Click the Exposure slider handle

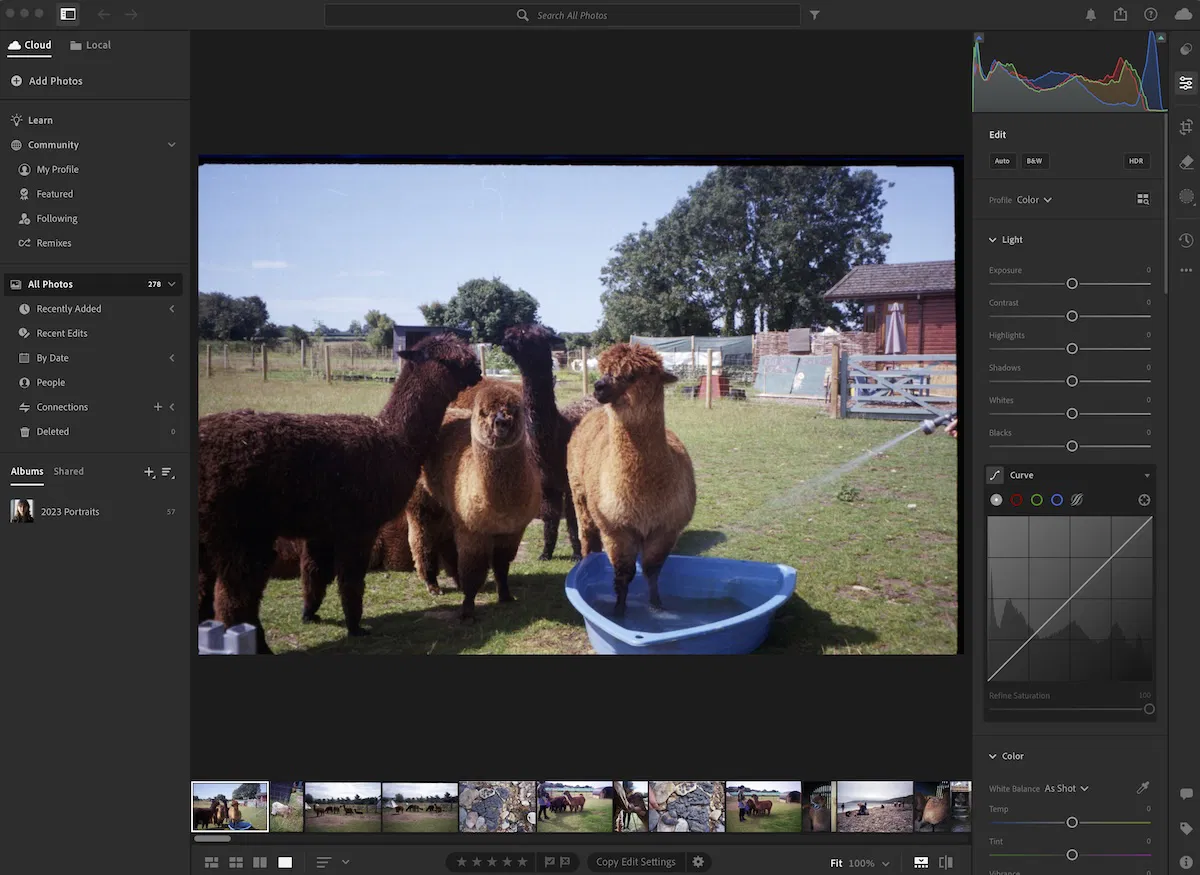(1072, 284)
